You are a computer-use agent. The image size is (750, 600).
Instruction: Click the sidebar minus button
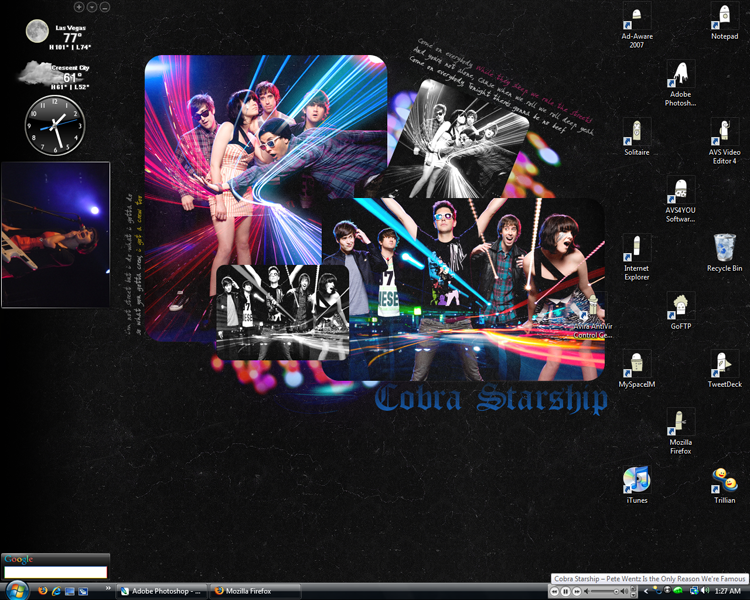pyautogui.click(x=105, y=7)
